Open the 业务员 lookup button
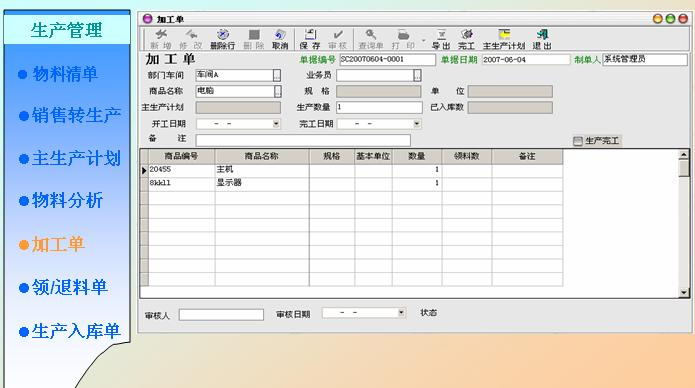 point(417,75)
